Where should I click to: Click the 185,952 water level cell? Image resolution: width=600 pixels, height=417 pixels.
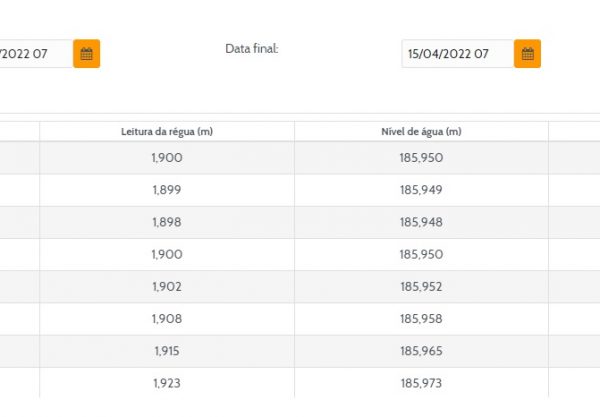(x=421, y=286)
